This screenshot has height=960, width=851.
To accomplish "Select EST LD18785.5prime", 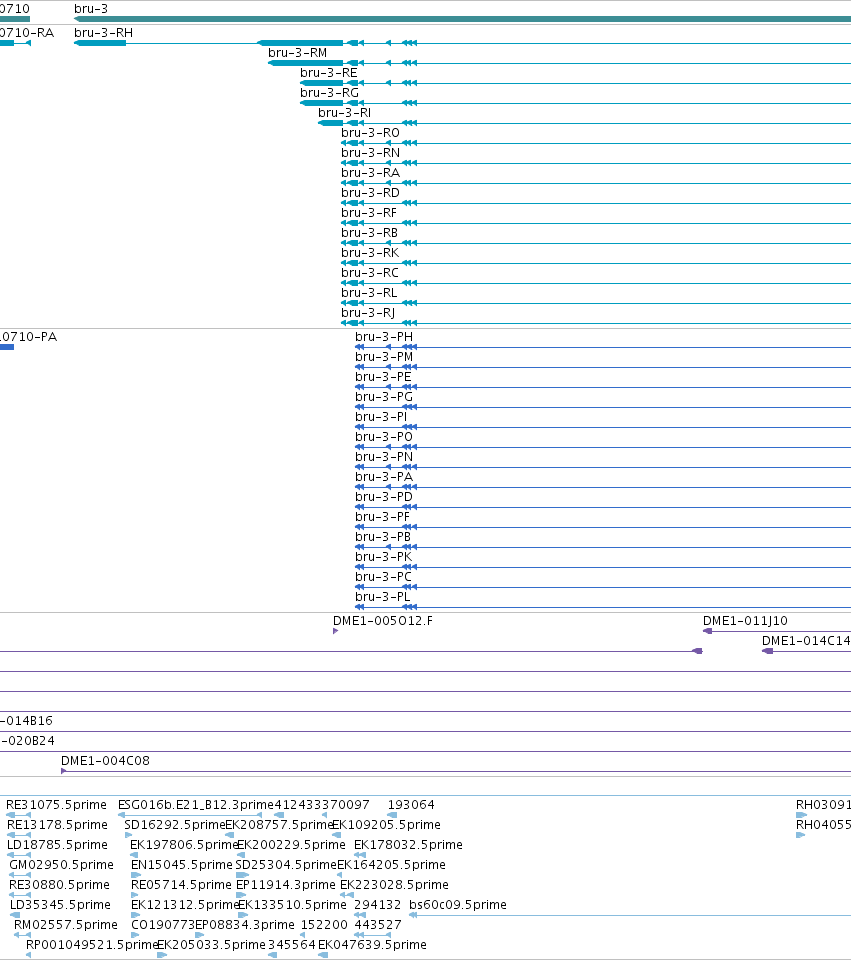I will [58, 845].
